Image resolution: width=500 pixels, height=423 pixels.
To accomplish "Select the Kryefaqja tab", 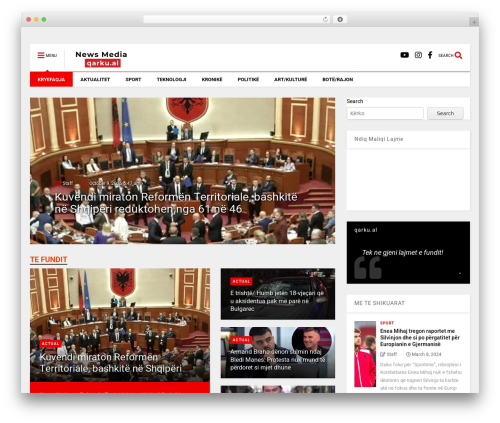I will point(51,79).
